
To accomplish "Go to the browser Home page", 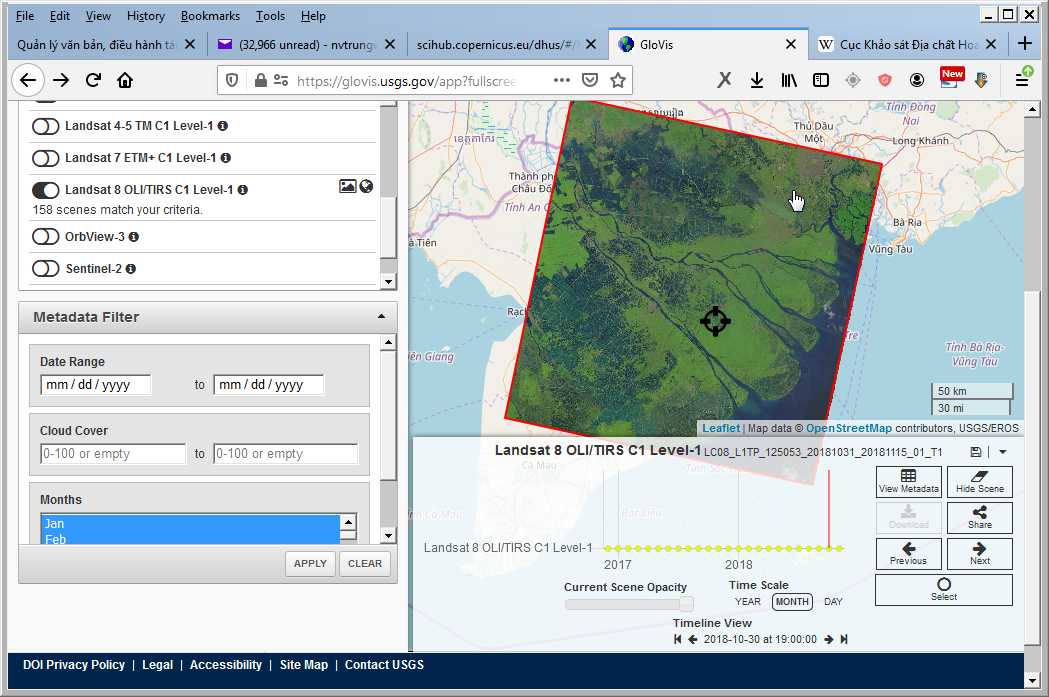I will tap(124, 80).
